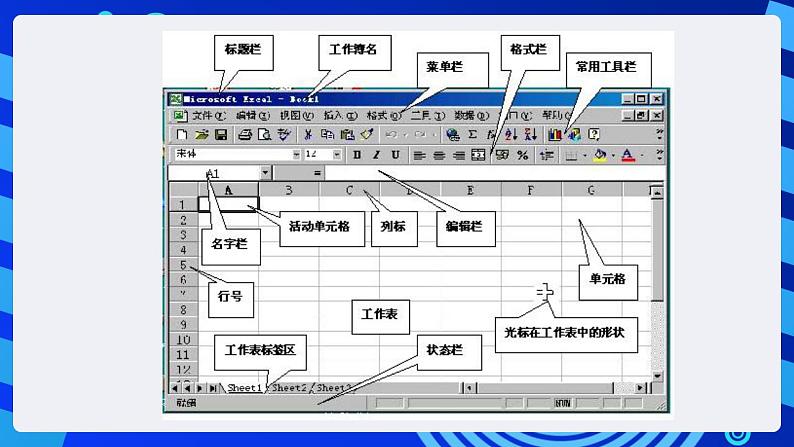This screenshot has width=794, height=447.
Task: Click the Save floppy disk icon
Action: (x=221, y=134)
